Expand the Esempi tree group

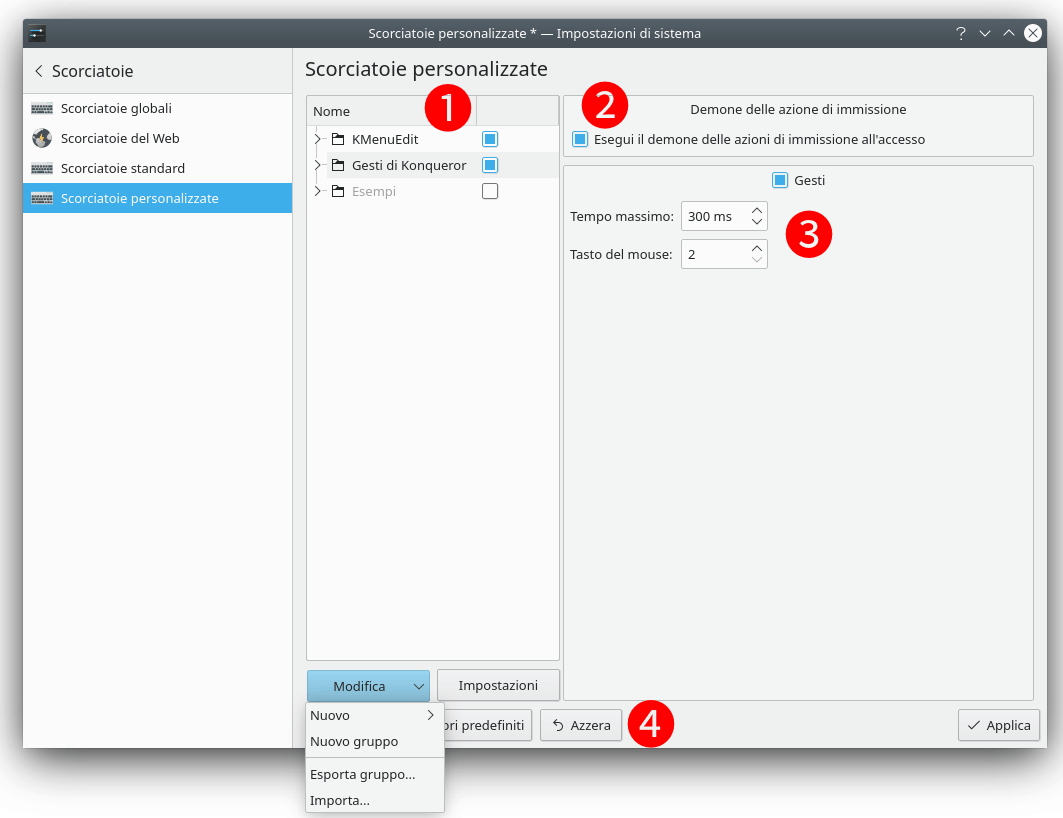point(318,191)
